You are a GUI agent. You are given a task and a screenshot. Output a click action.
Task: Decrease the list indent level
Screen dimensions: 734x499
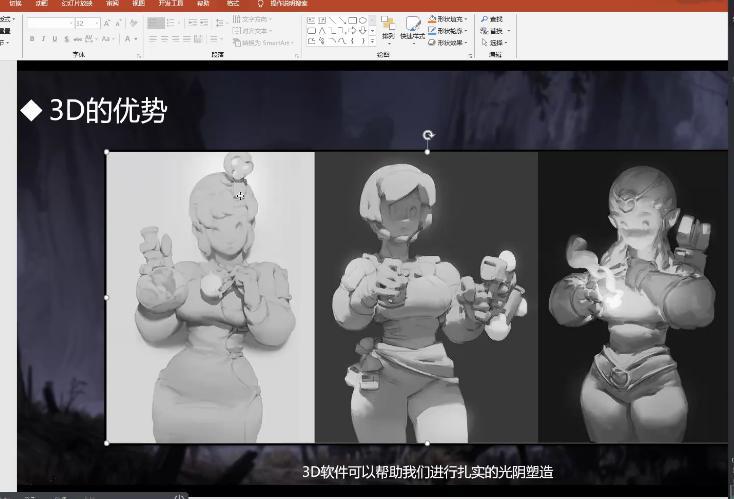click(x=192, y=22)
